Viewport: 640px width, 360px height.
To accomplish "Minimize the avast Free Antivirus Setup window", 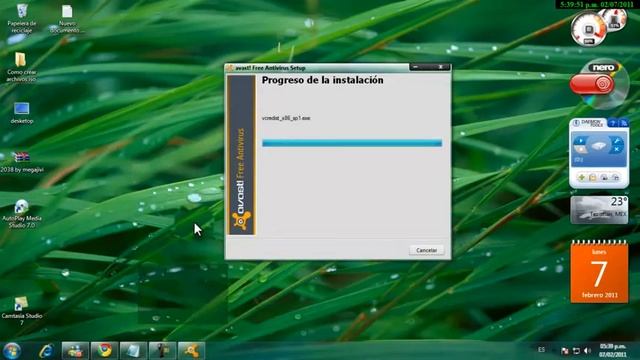I will point(417,67).
